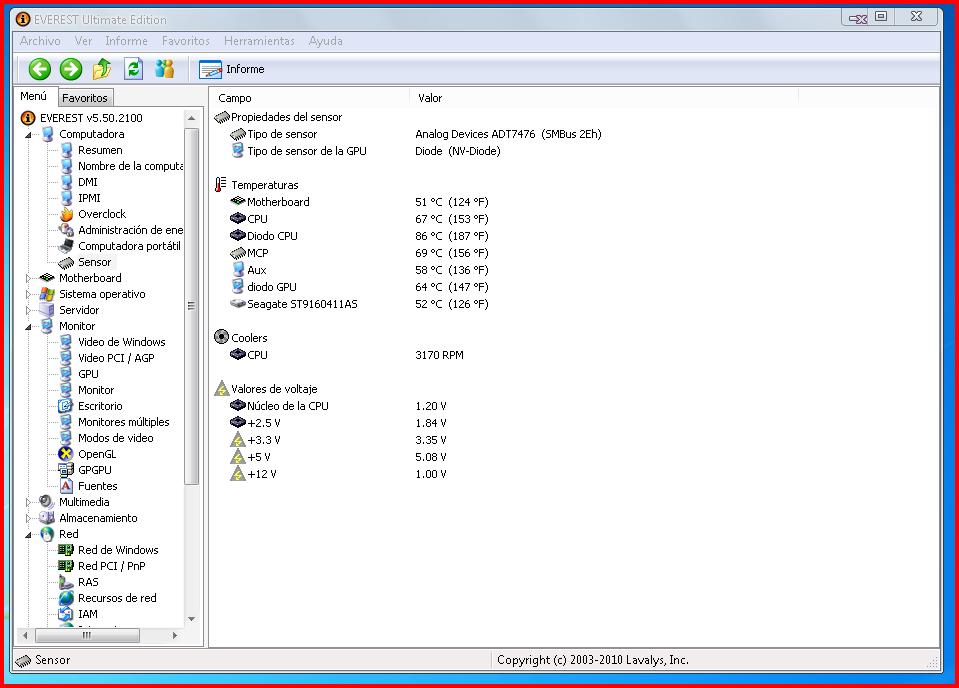Expand the Multimedia tree node
This screenshot has height=688, width=959.
28,502
